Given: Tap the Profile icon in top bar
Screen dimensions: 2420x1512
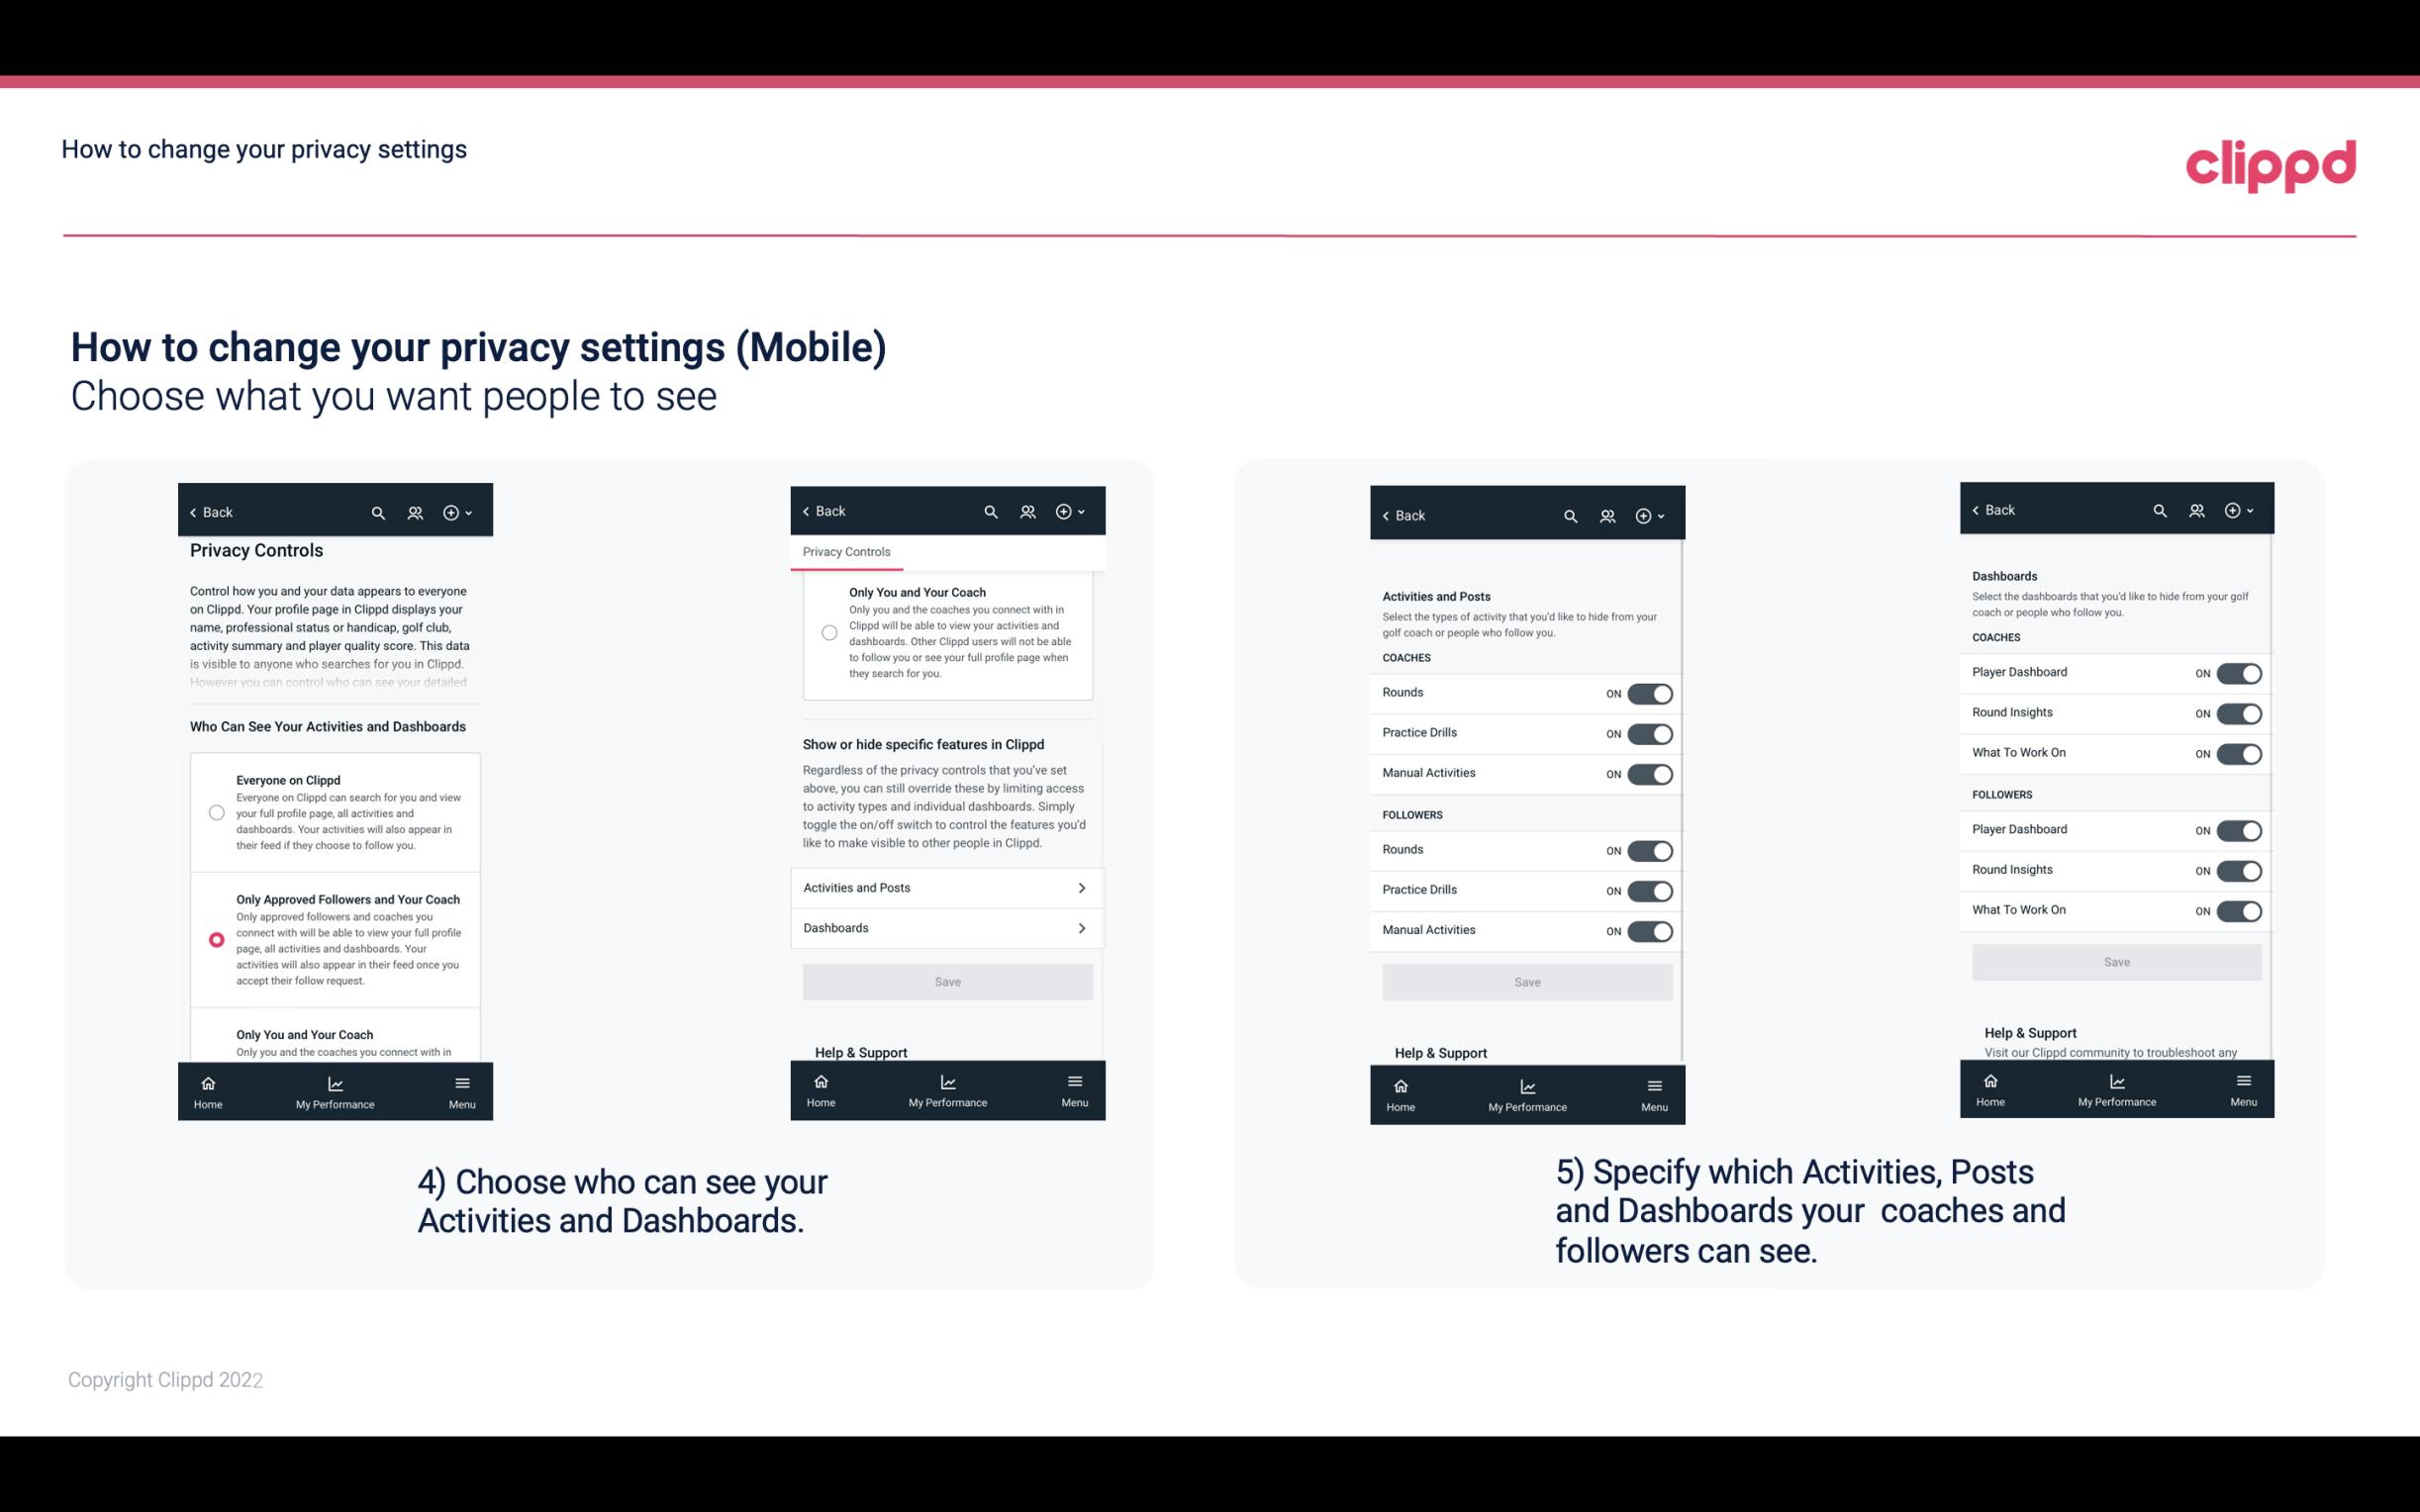Looking at the screenshot, I should [x=417, y=511].
